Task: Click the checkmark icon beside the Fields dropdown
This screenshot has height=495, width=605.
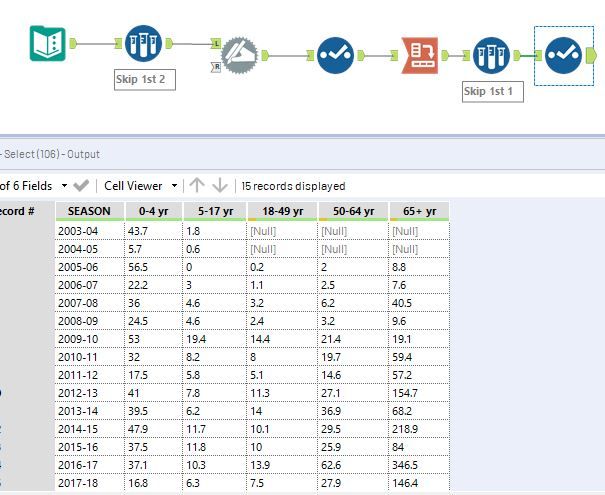Action: click(x=81, y=186)
